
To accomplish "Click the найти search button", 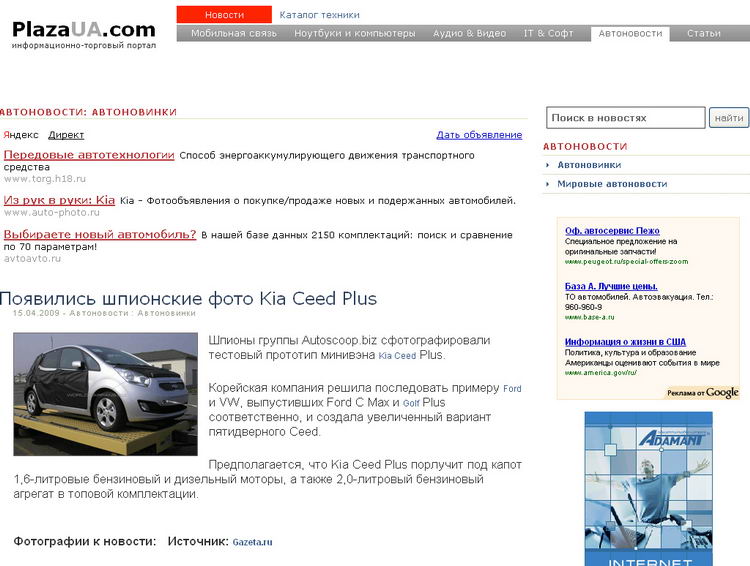I will pos(729,118).
